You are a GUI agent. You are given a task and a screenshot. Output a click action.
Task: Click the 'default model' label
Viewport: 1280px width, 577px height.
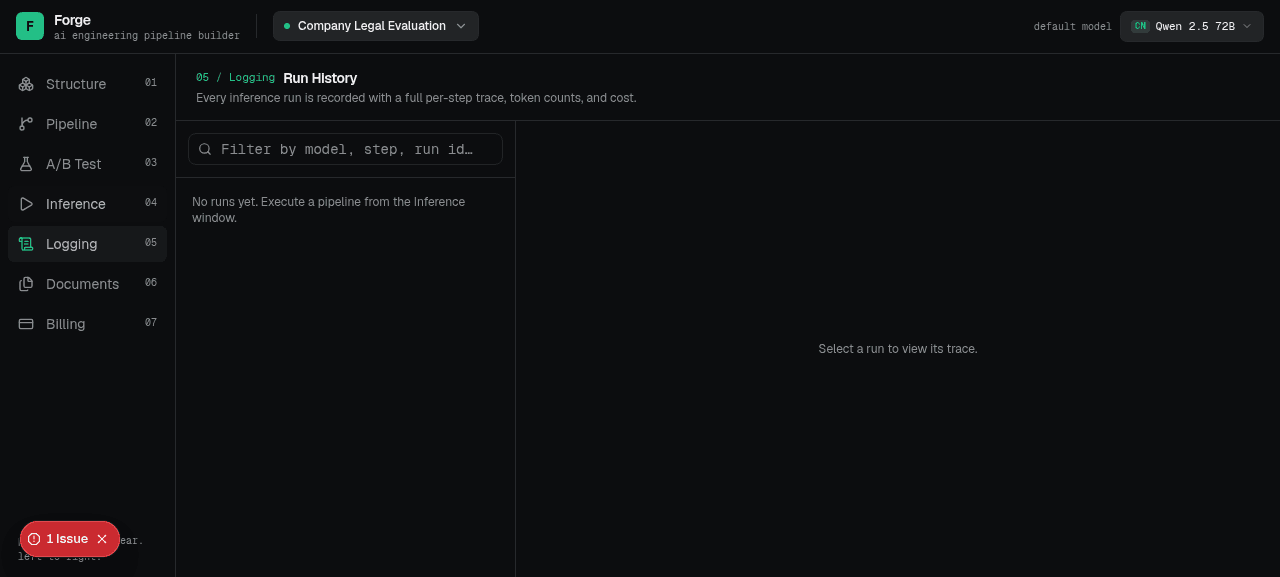(1072, 27)
